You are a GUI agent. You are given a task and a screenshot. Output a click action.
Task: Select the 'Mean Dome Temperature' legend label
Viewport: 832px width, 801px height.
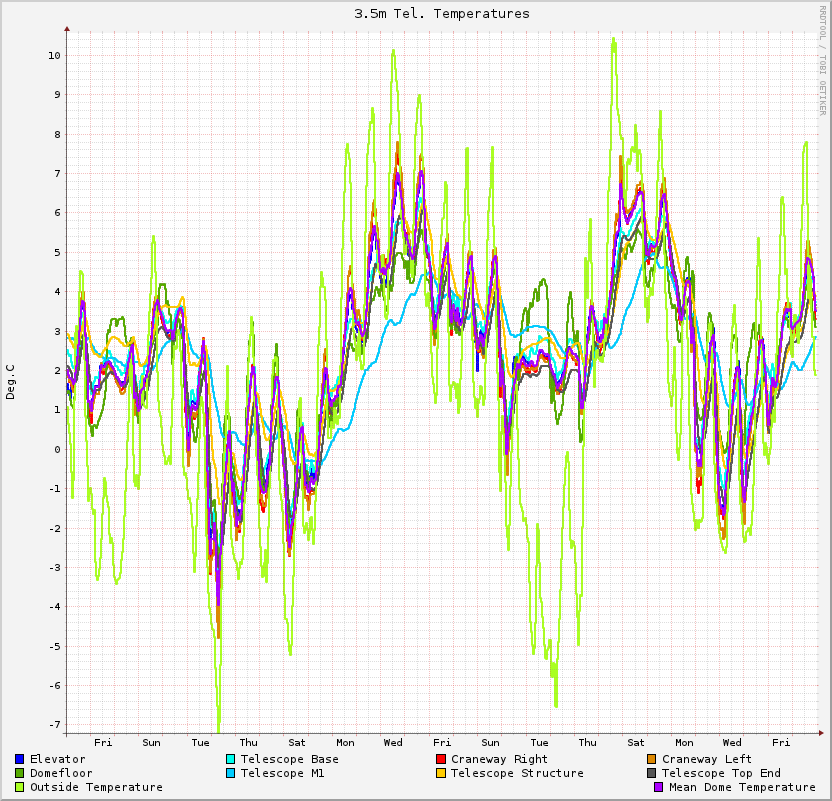tap(742, 787)
